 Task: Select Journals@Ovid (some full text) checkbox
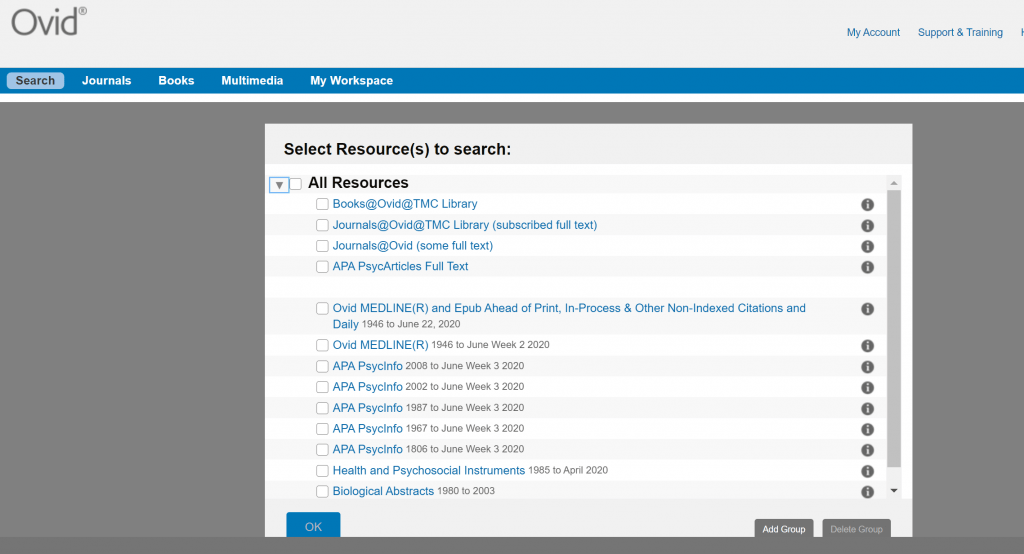pyautogui.click(x=322, y=246)
